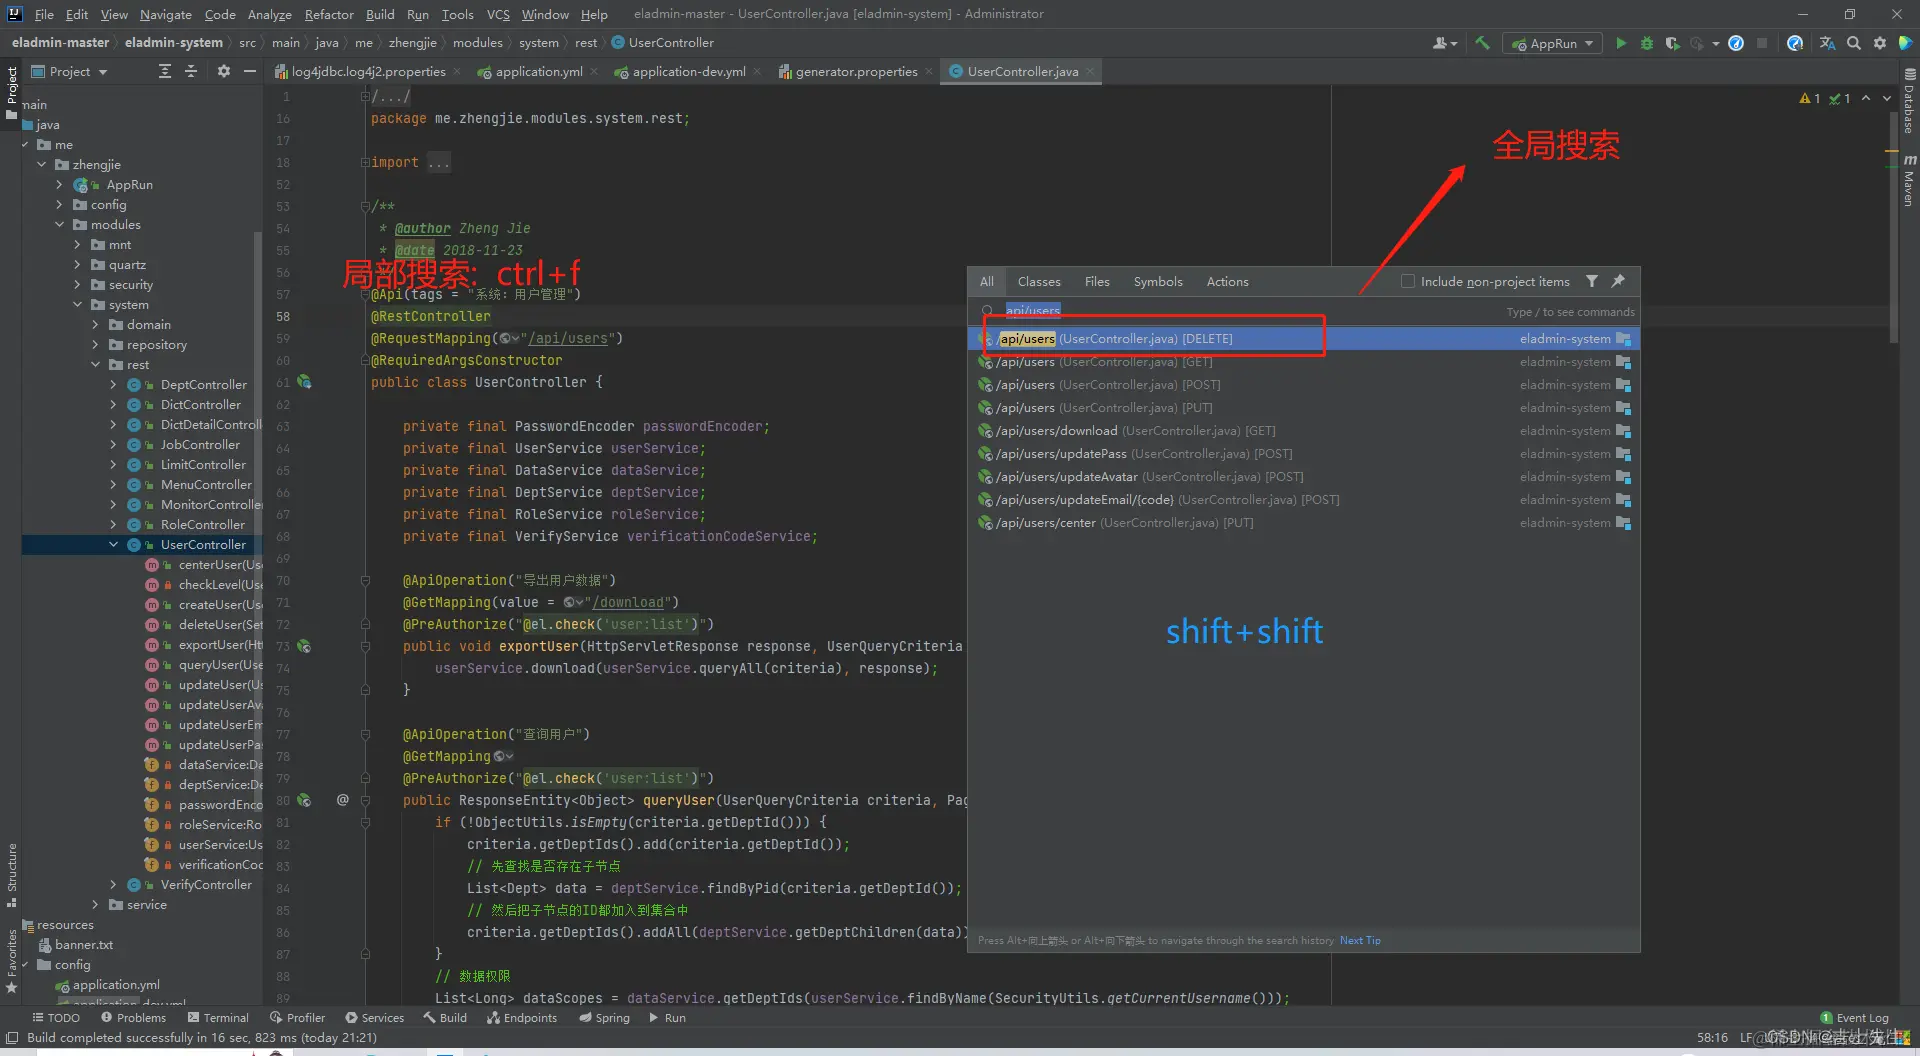The height and width of the screenshot is (1056, 1920).
Task: Open the Database side panel
Action: click(1909, 101)
